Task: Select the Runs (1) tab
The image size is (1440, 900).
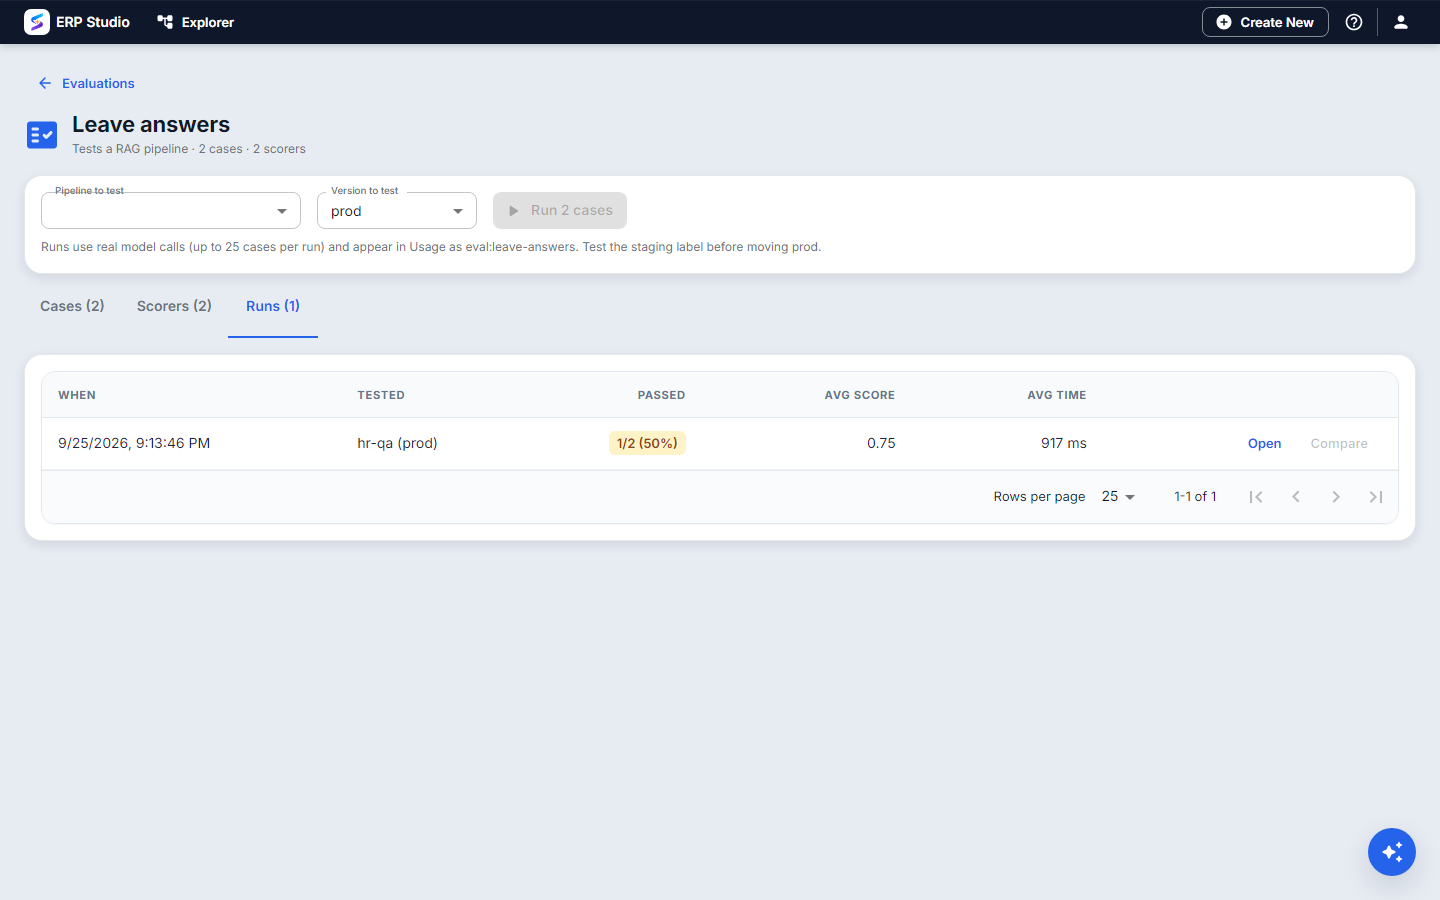Action: click(x=273, y=306)
